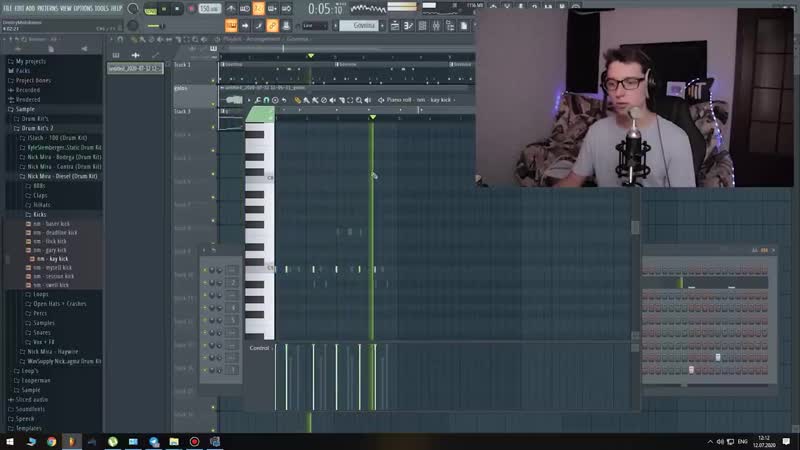
Task: Click the tempo field showing 150
Action: [209, 9]
